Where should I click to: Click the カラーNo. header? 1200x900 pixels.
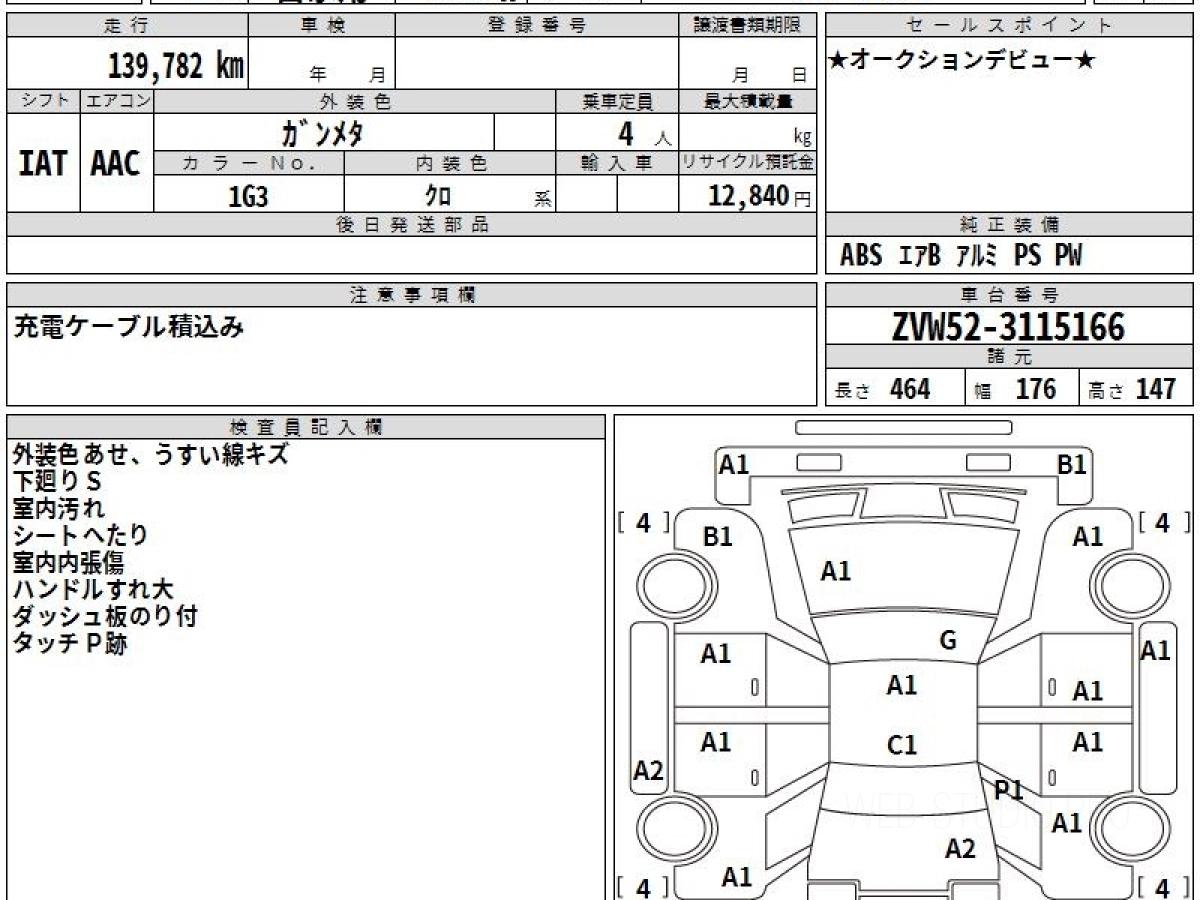[249, 163]
